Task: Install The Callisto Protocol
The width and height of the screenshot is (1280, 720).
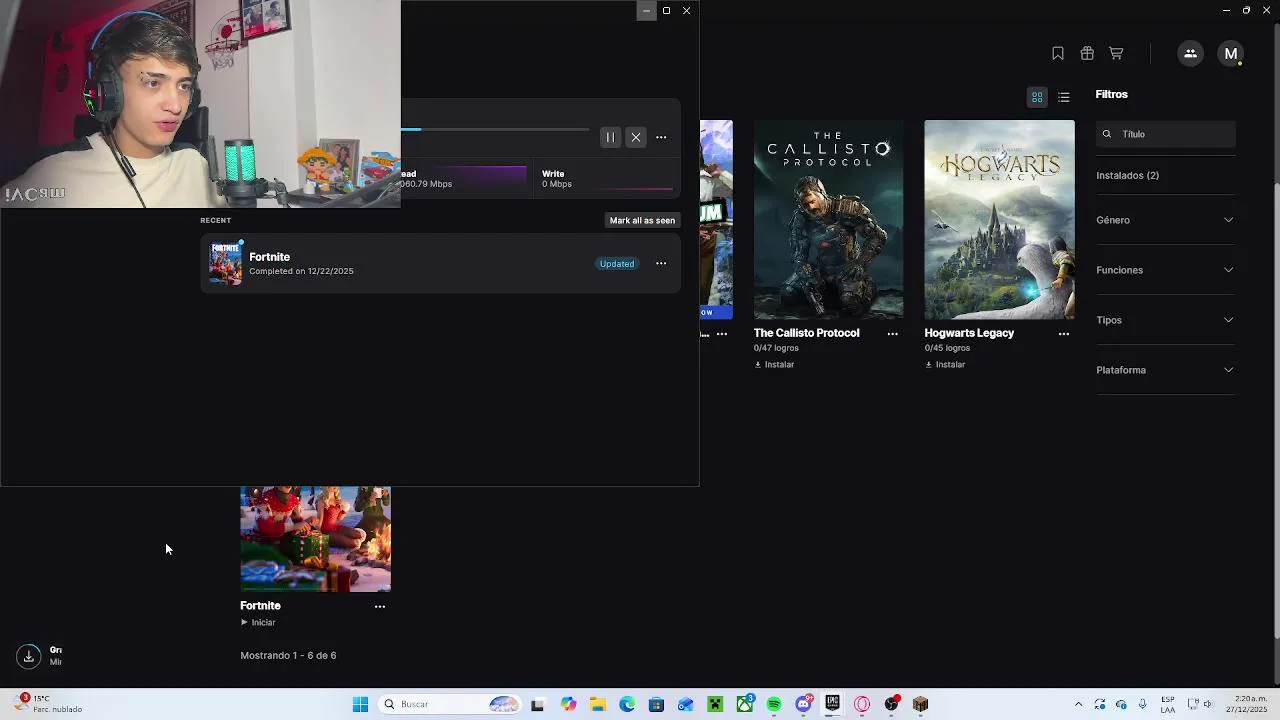Action: pos(774,365)
